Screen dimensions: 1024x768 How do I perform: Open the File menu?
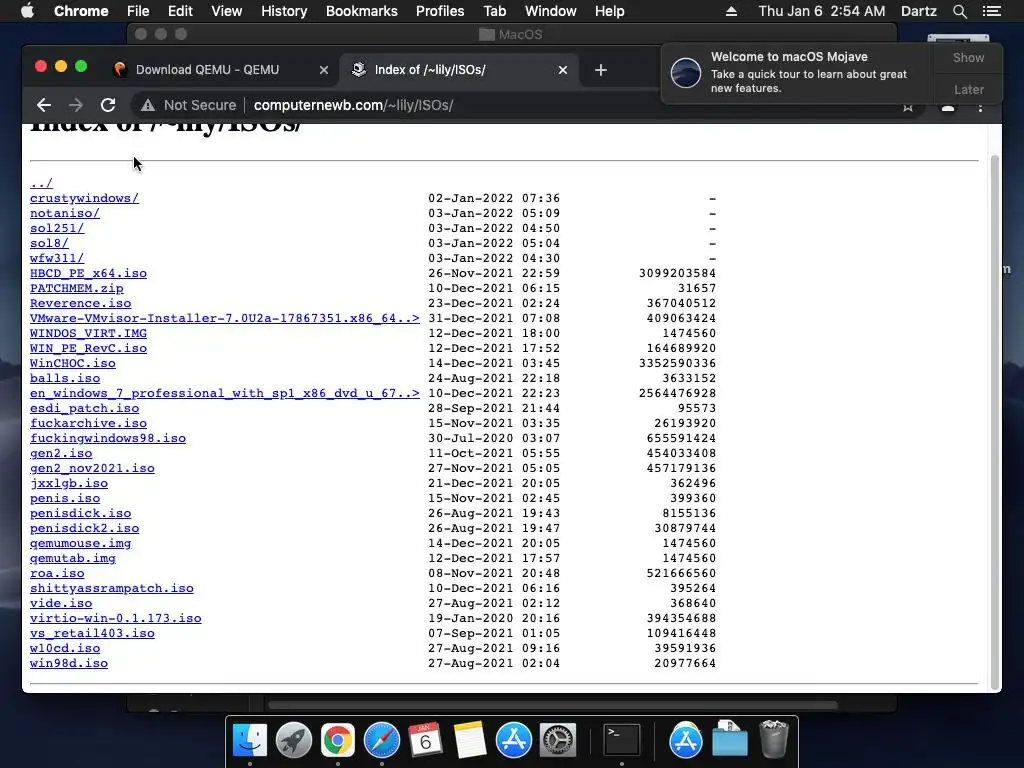click(138, 11)
